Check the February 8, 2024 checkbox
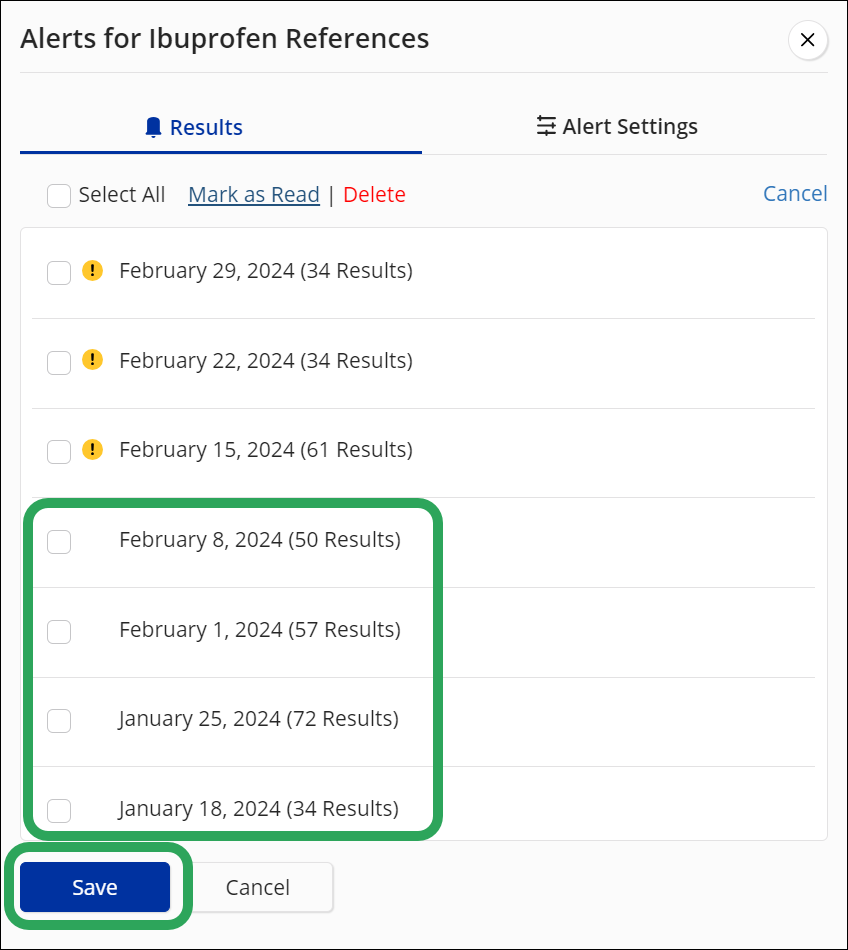 point(59,542)
